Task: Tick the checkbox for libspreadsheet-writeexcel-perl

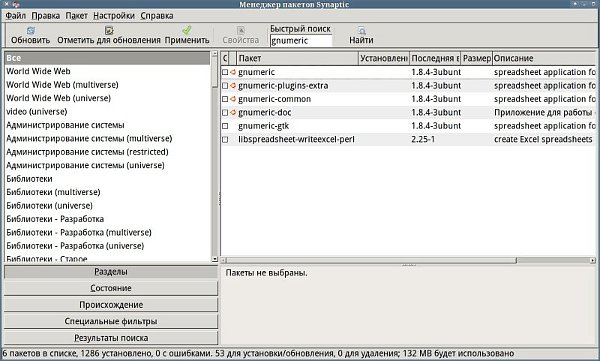Action: click(225, 139)
